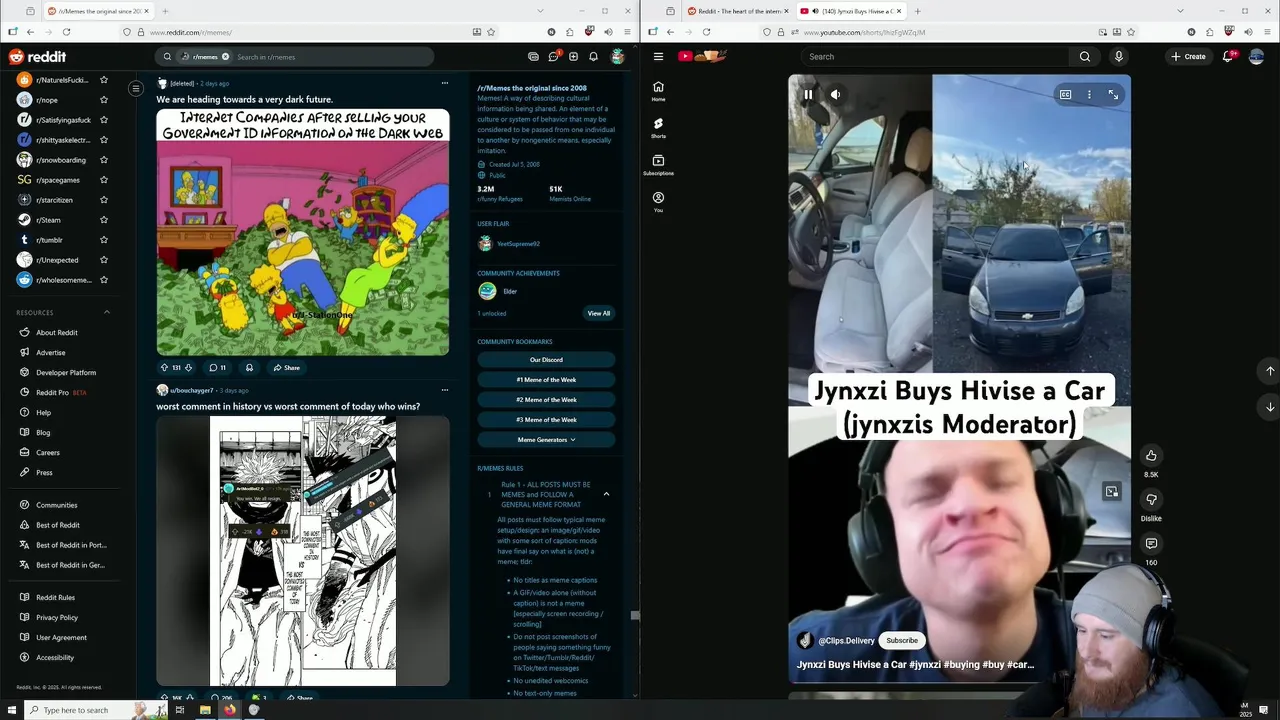
Task: Click View All community achievements
Action: [x=598, y=313]
